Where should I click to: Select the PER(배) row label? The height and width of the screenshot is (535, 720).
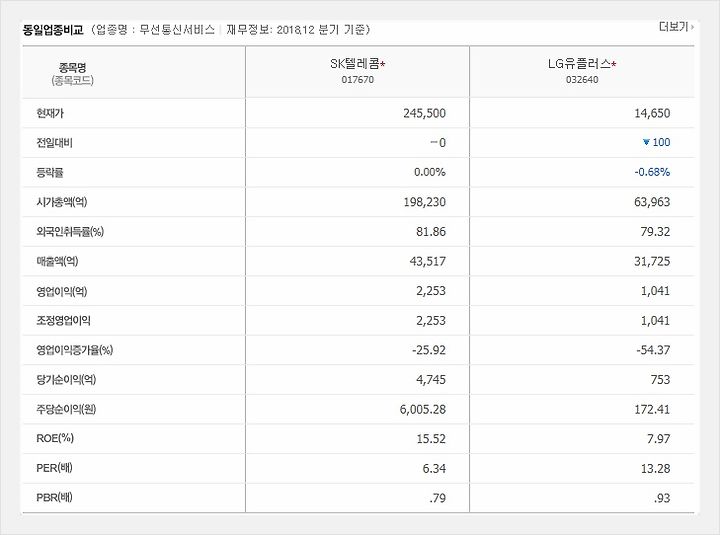click(x=54, y=468)
